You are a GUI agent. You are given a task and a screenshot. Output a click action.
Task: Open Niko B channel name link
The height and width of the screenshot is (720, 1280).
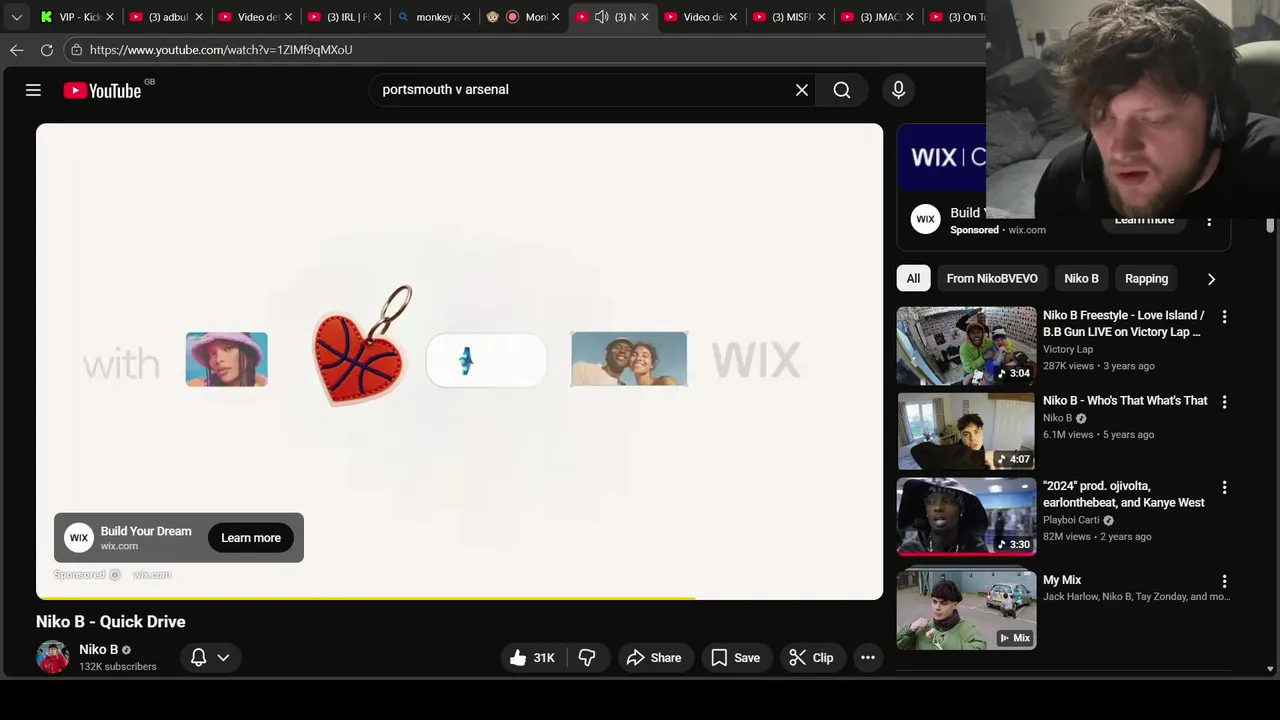98,650
